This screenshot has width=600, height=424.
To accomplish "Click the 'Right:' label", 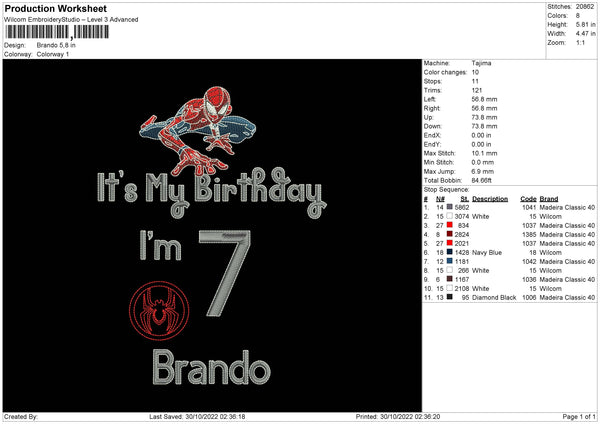I will pyautogui.click(x=432, y=108).
